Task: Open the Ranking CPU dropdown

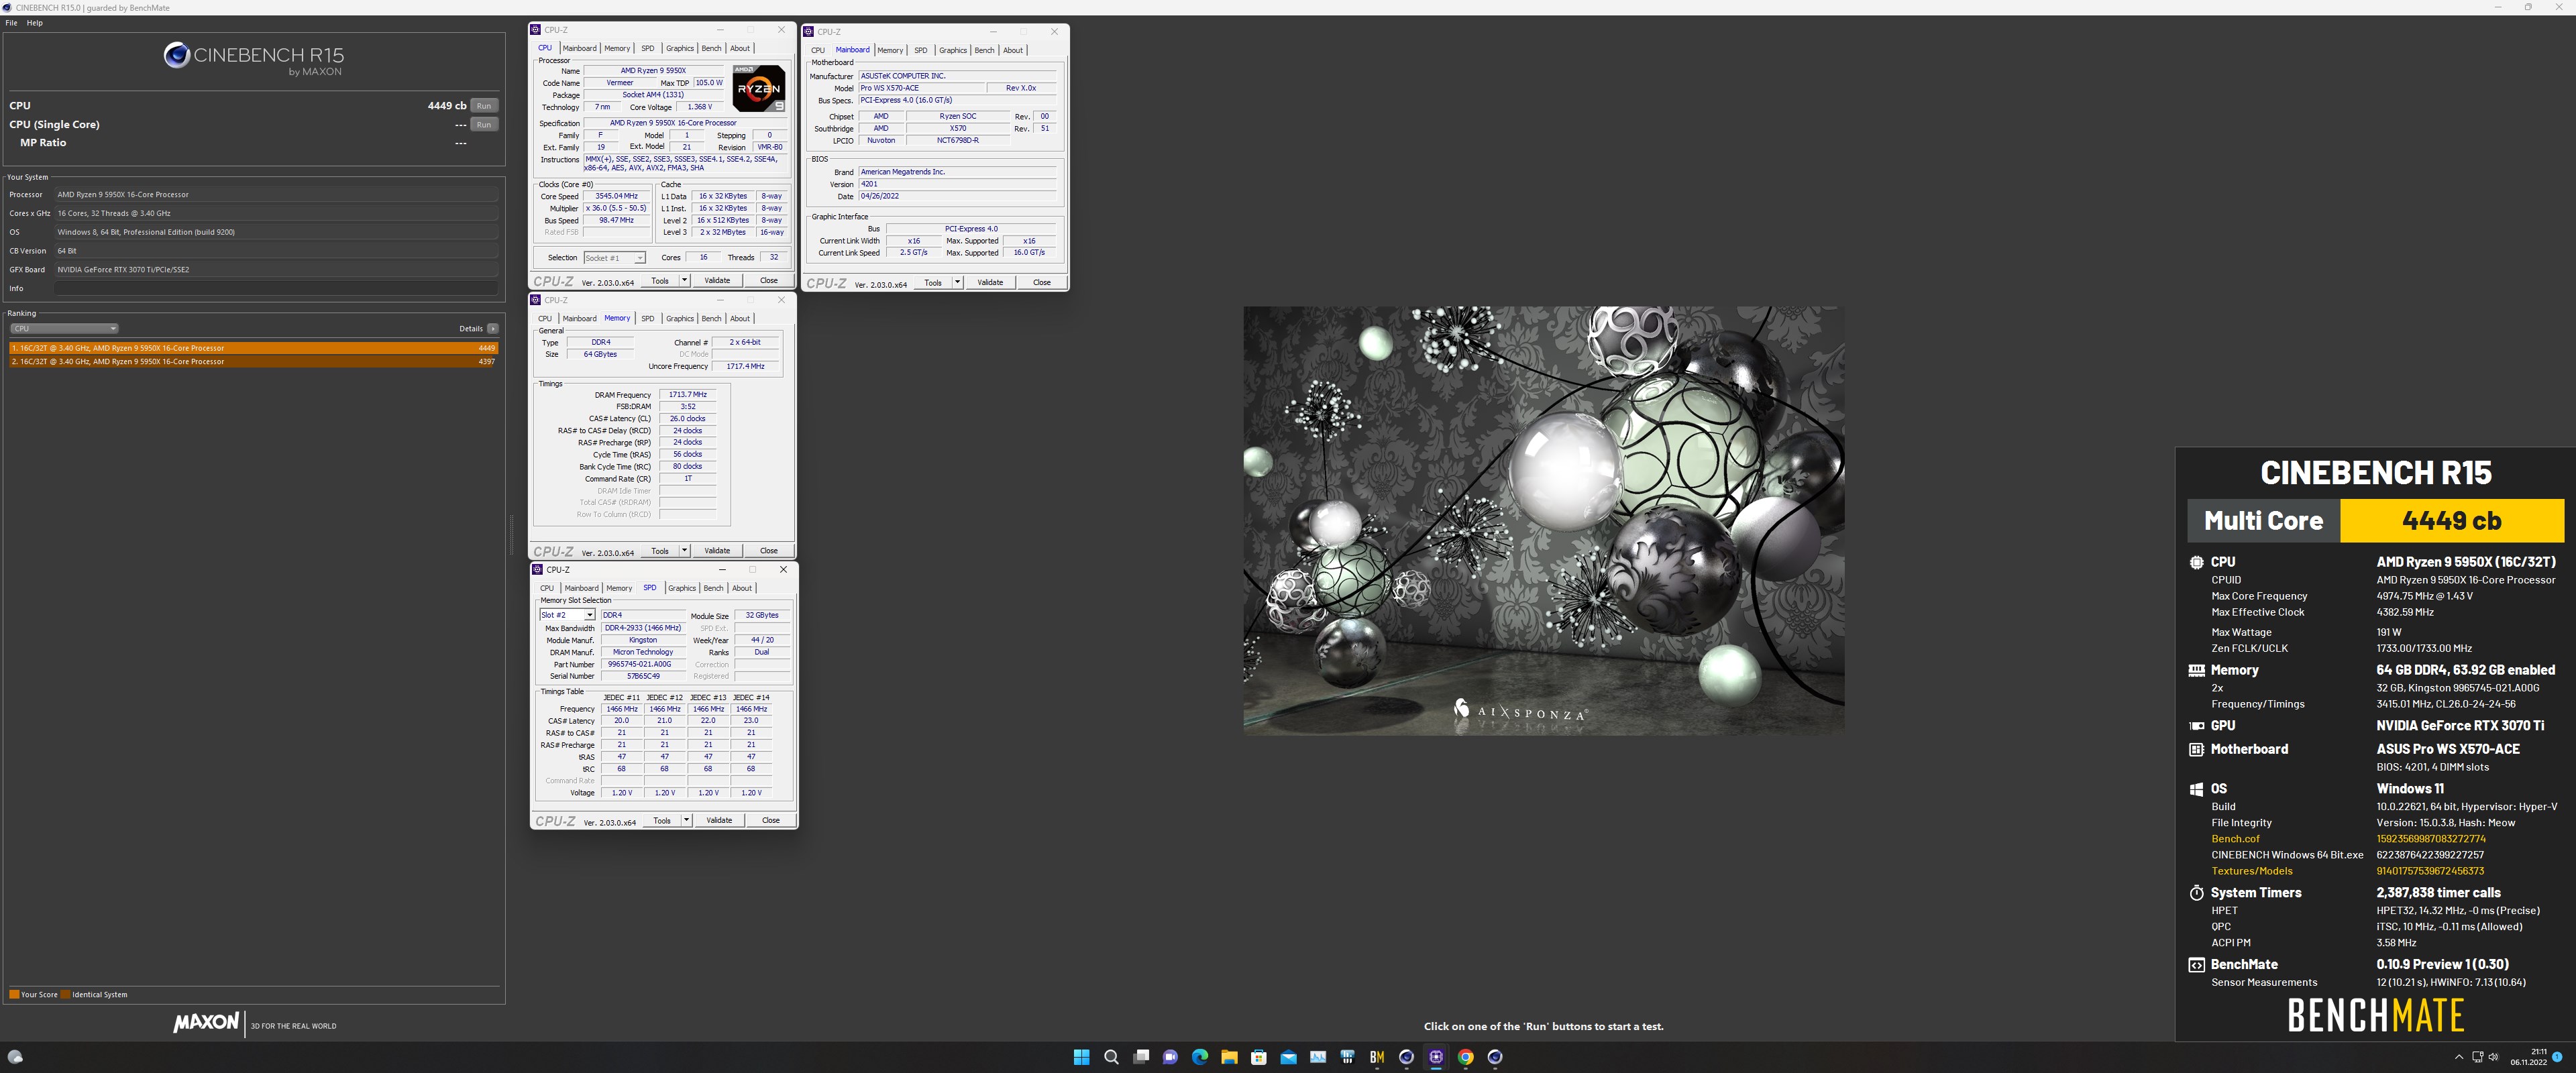Action: tap(64, 328)
